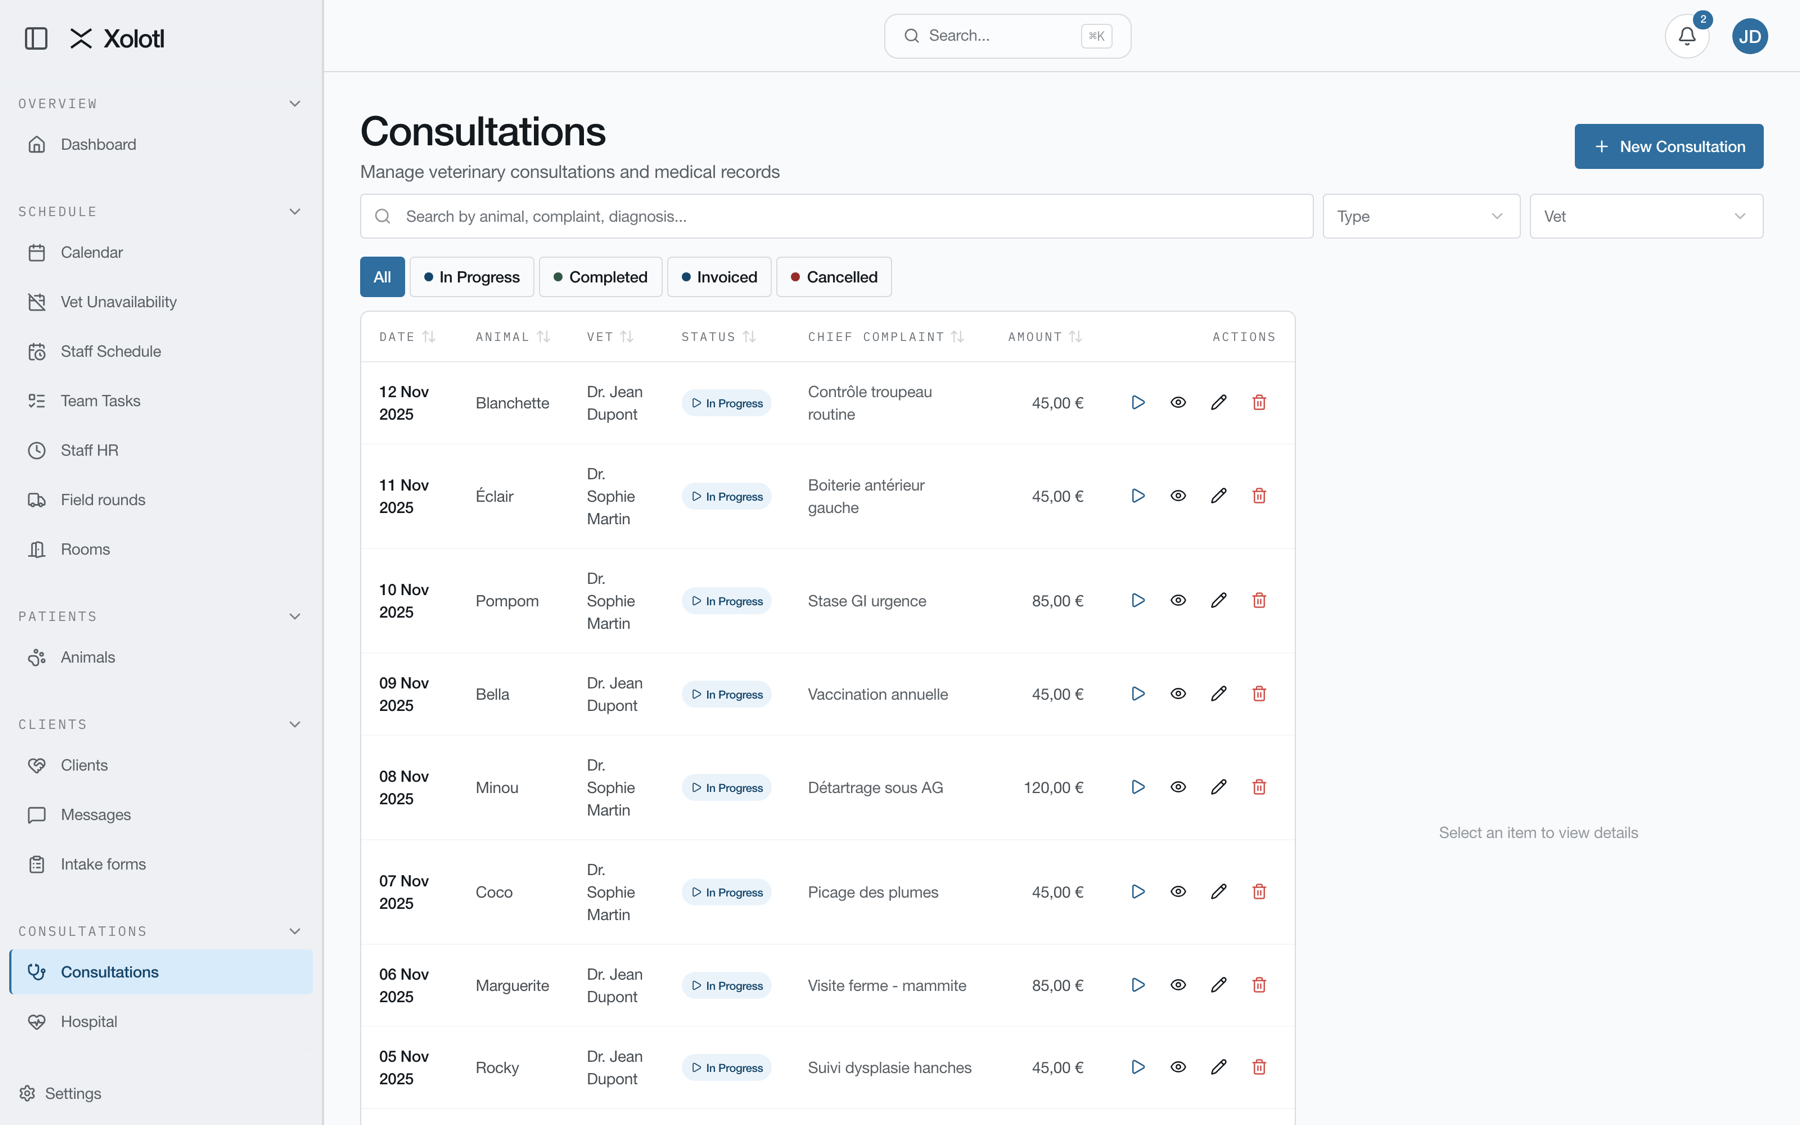Delete Blanchette consultation trash icon
The height and width of the screenshot is (1125, 1800).
pyautogui.click(x=1259, y=402)
